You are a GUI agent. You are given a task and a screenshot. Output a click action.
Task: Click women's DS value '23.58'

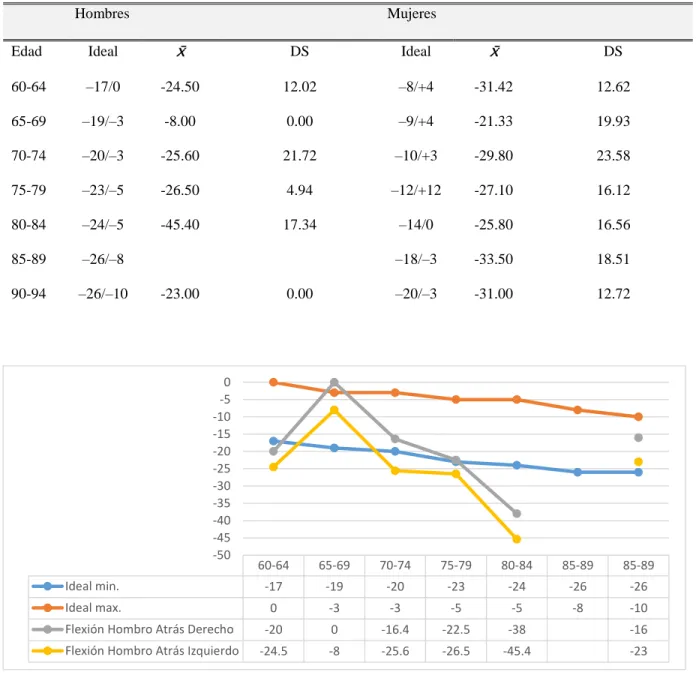point(613,156)
